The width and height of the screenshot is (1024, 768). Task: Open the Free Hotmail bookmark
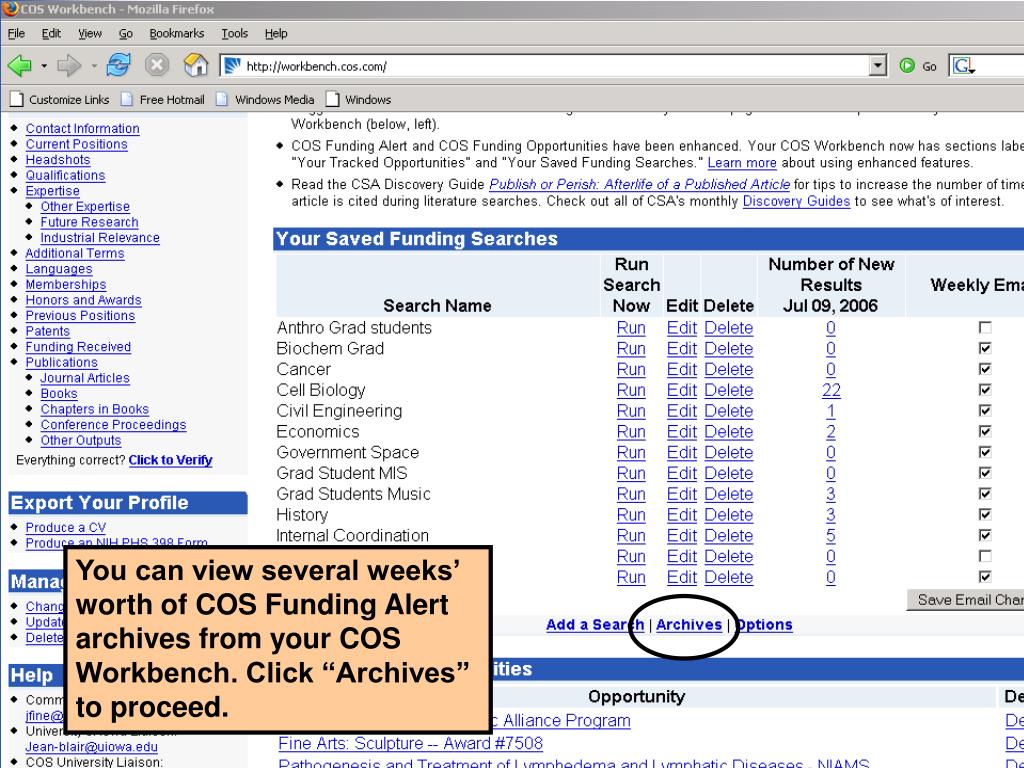click(163, 100)
